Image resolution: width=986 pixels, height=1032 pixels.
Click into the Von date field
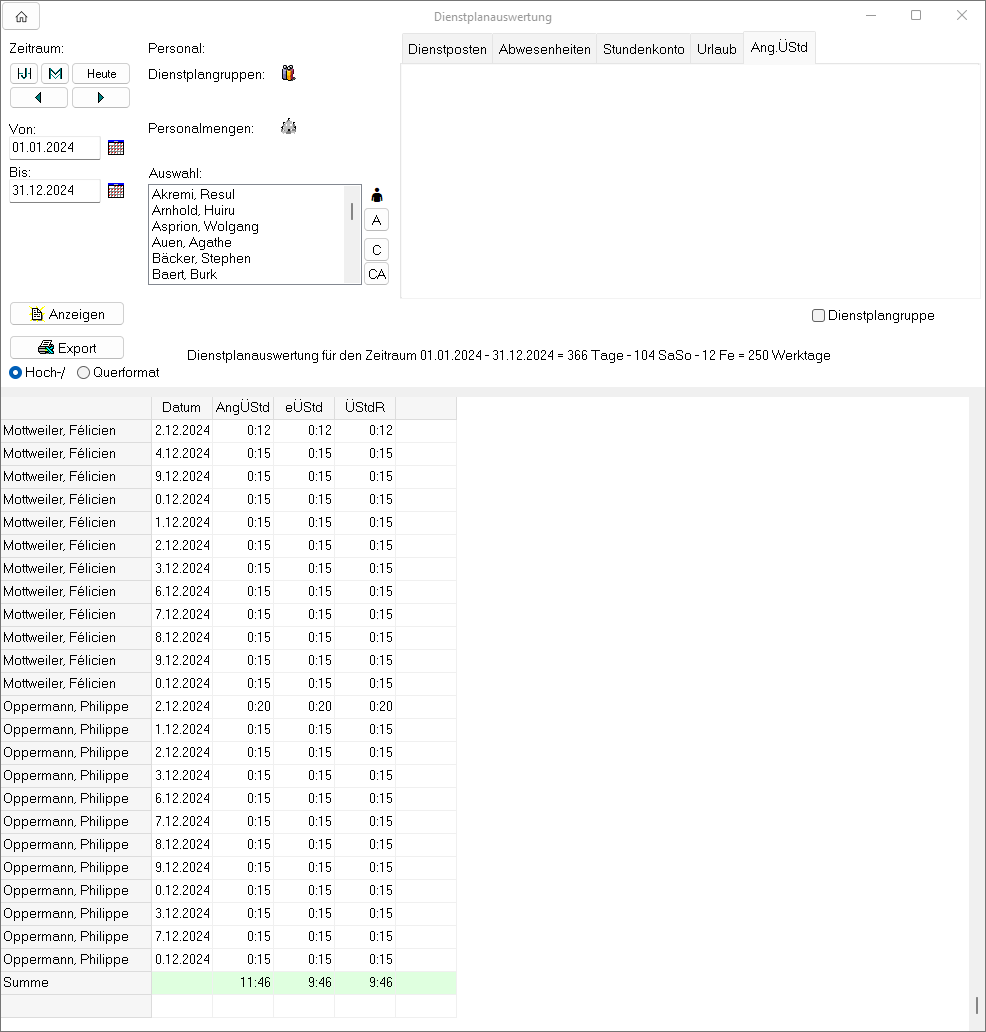55,148
